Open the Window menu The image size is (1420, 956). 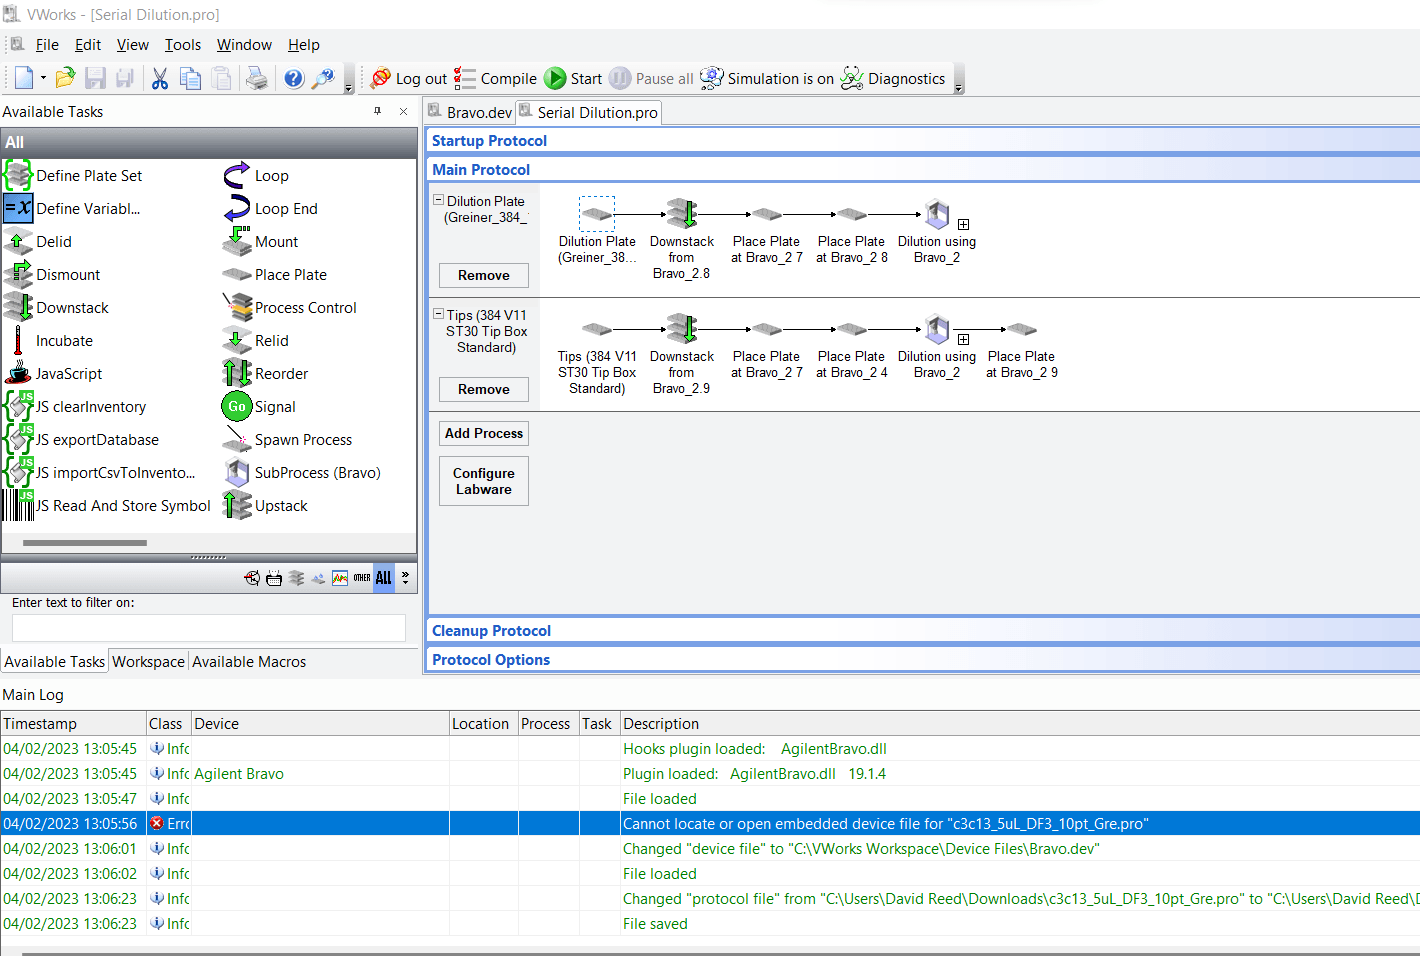[x=244, y=44]
